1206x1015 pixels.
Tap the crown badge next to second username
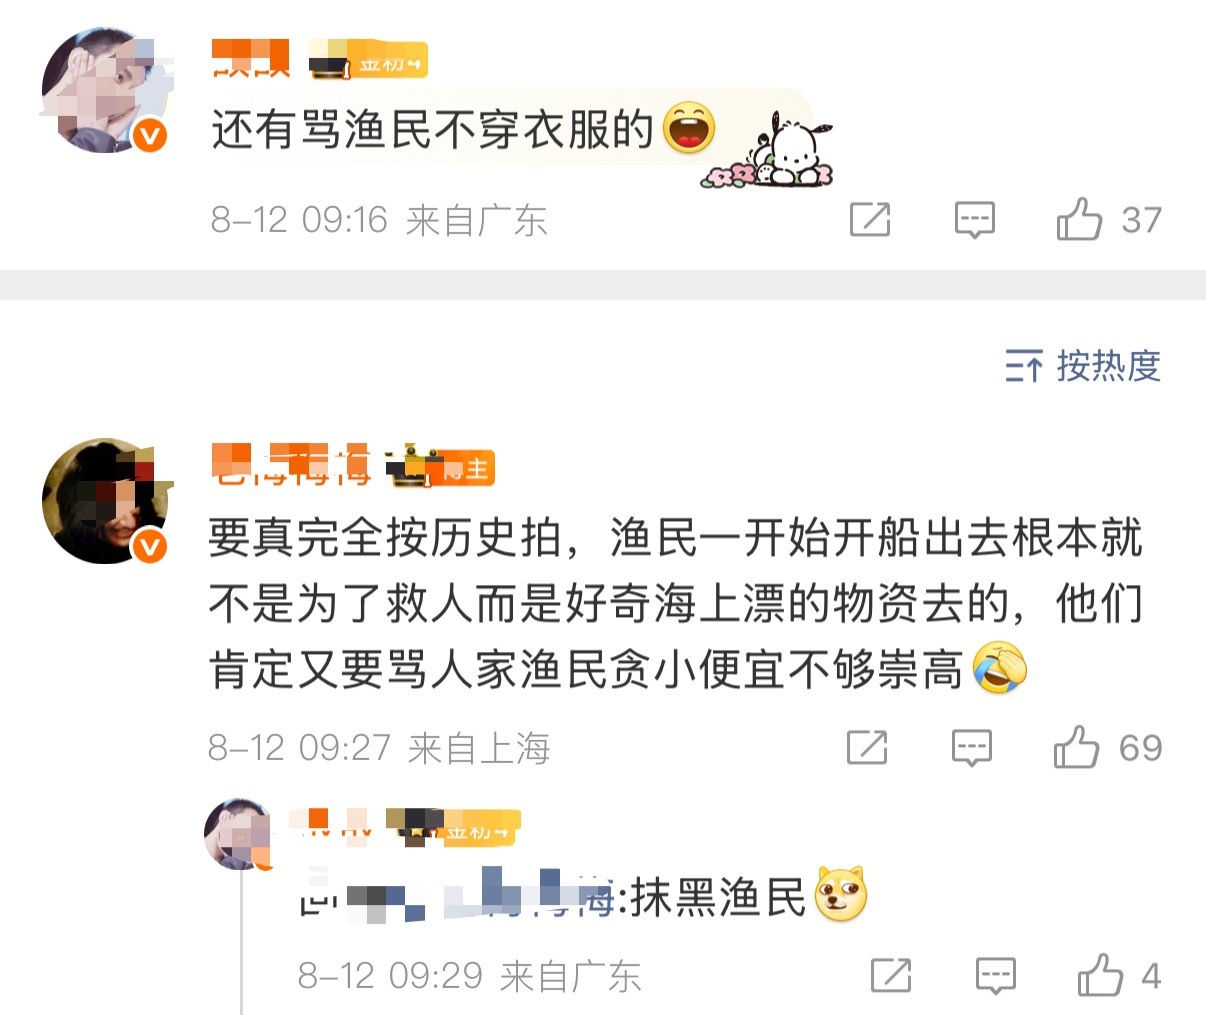tap(440, 466)
